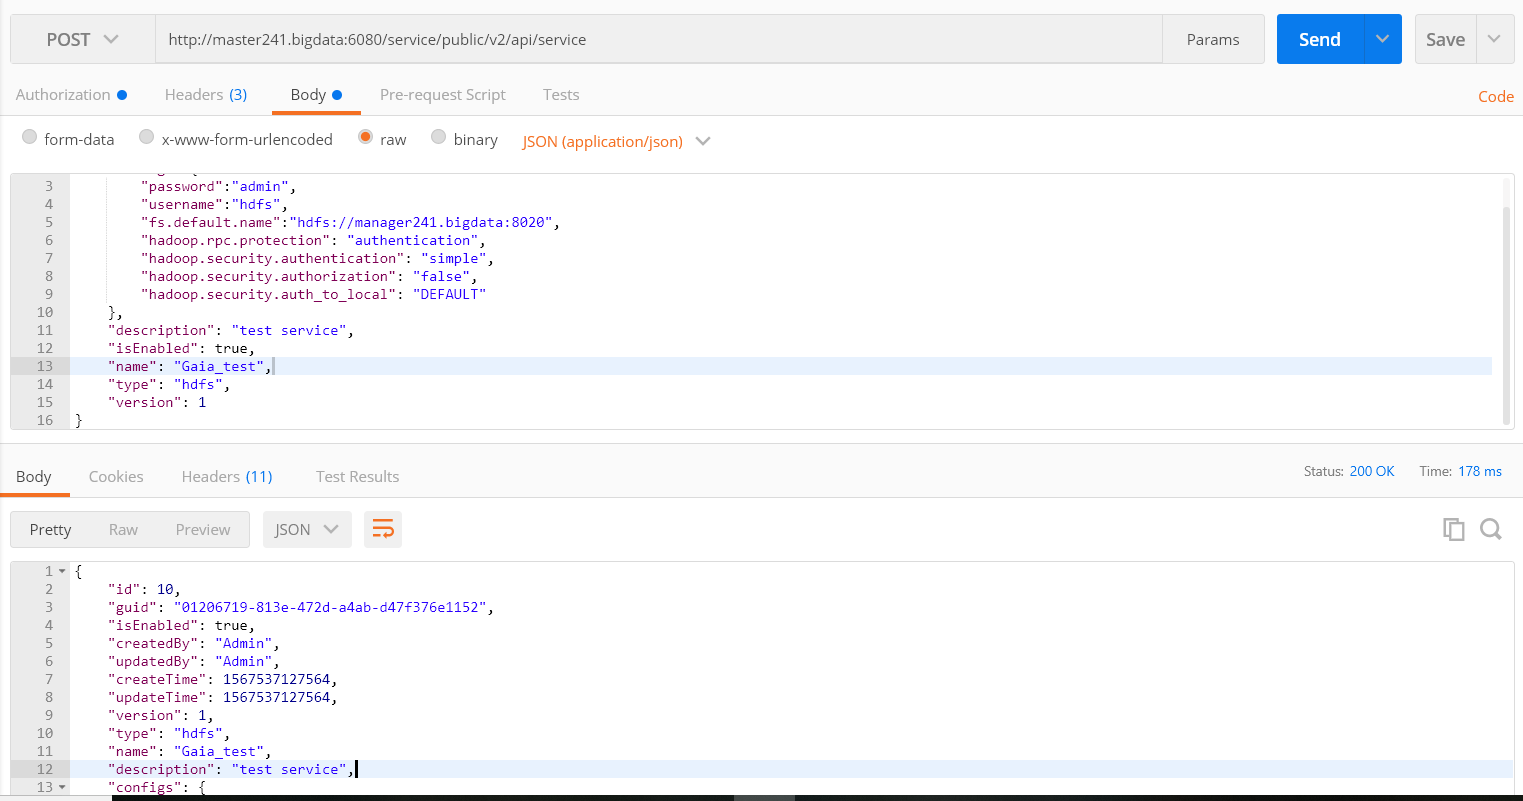The height and width of the screenshot is (801, 1523).
Task: Switch to the Tests tab
Action: [x=560, y=94]
